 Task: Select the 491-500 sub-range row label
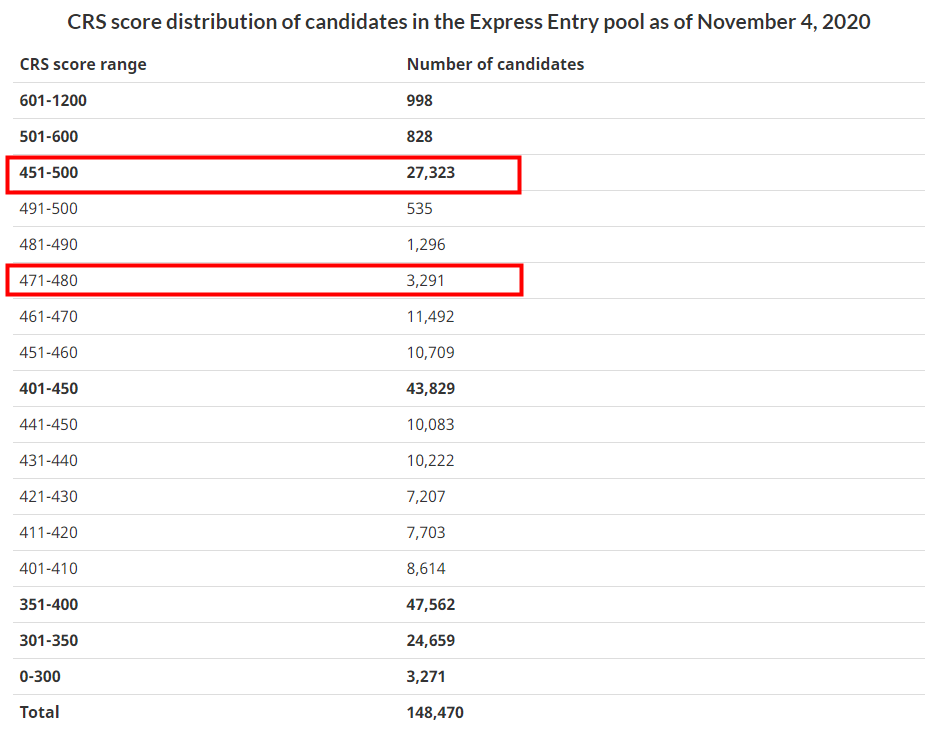[x=48, y=208]
